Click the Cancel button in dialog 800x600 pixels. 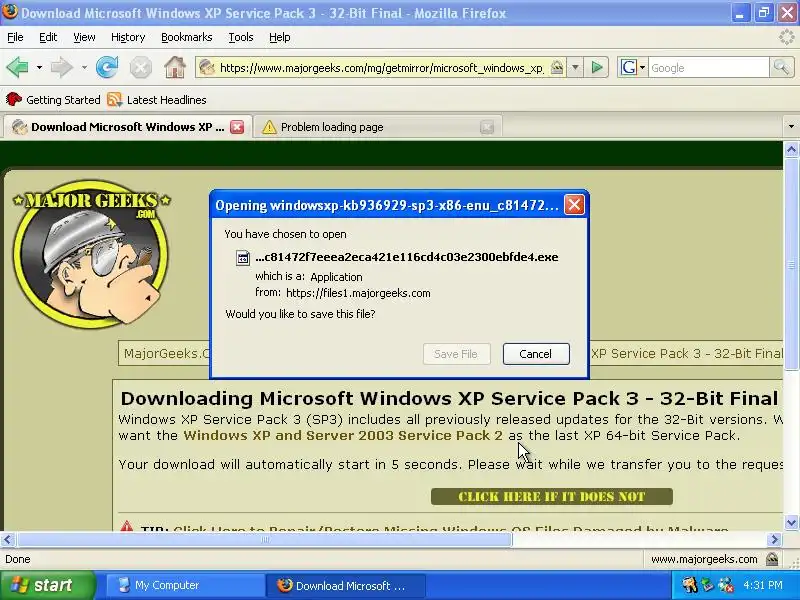(536, 354)
